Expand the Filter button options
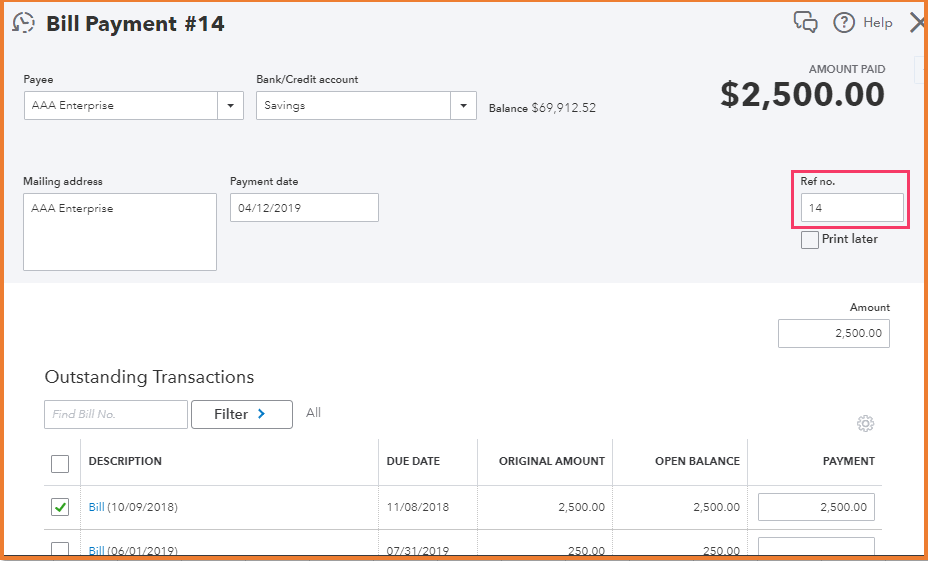The width and height of the screenshot is (928, 561). click(241, 414)
